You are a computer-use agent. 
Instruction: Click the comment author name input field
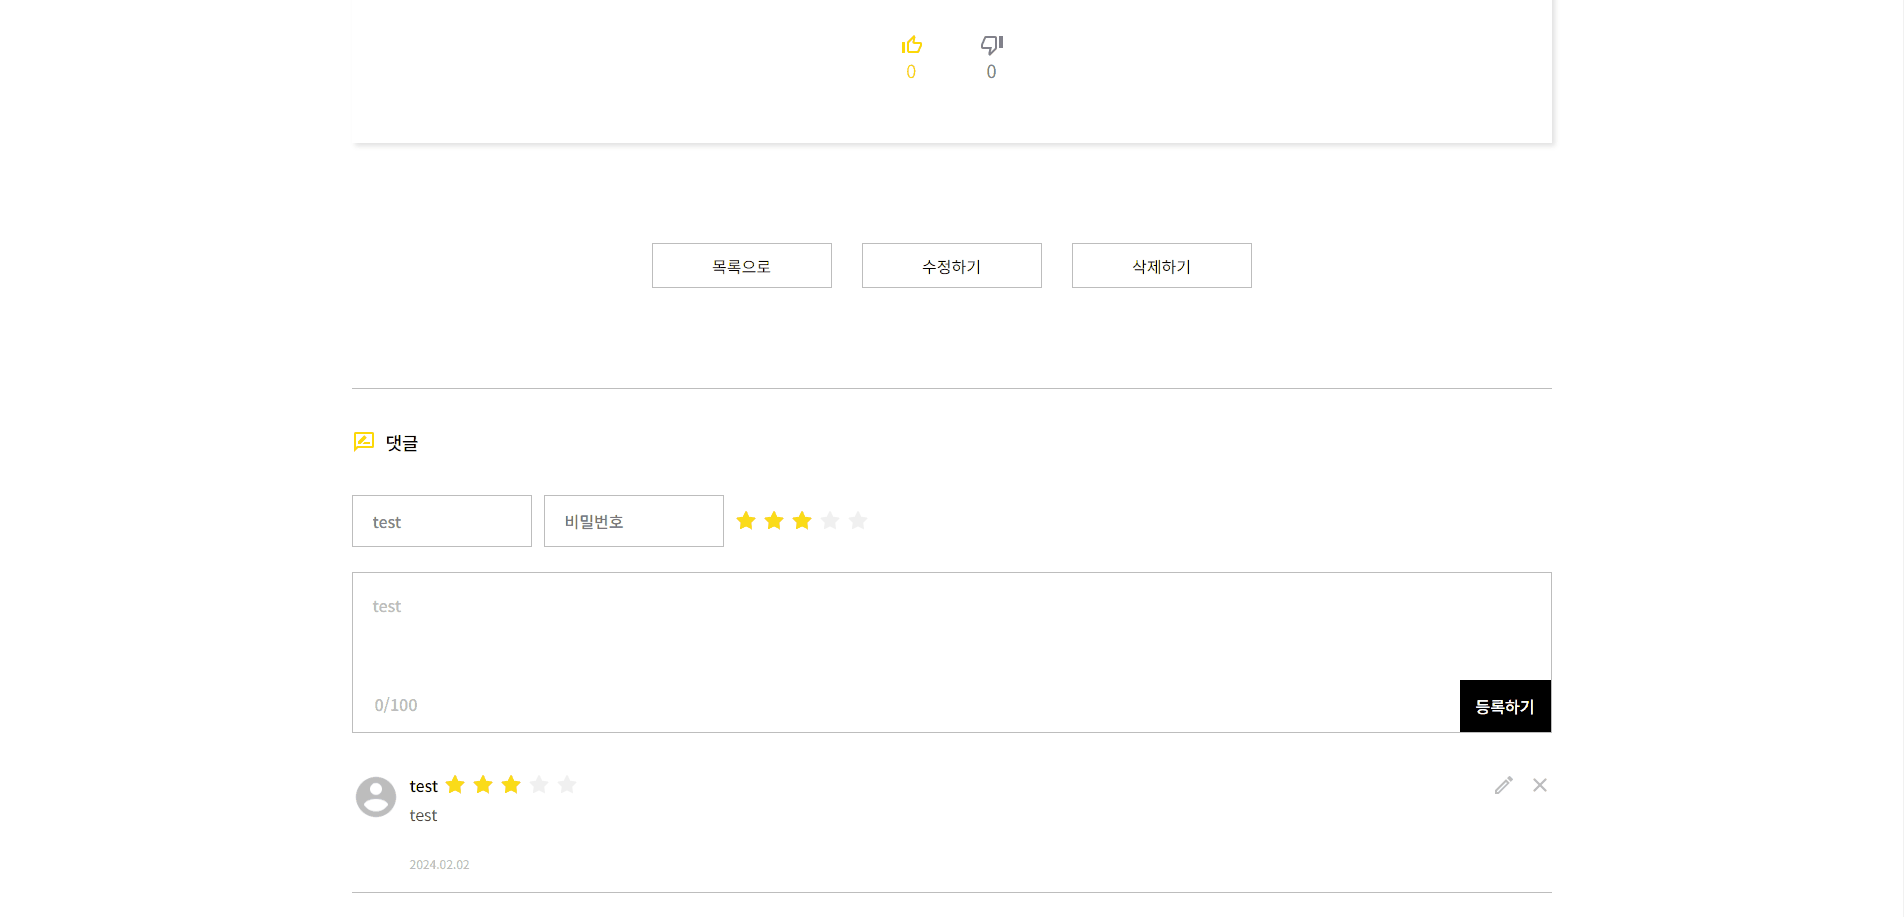(x=442, y=521)
